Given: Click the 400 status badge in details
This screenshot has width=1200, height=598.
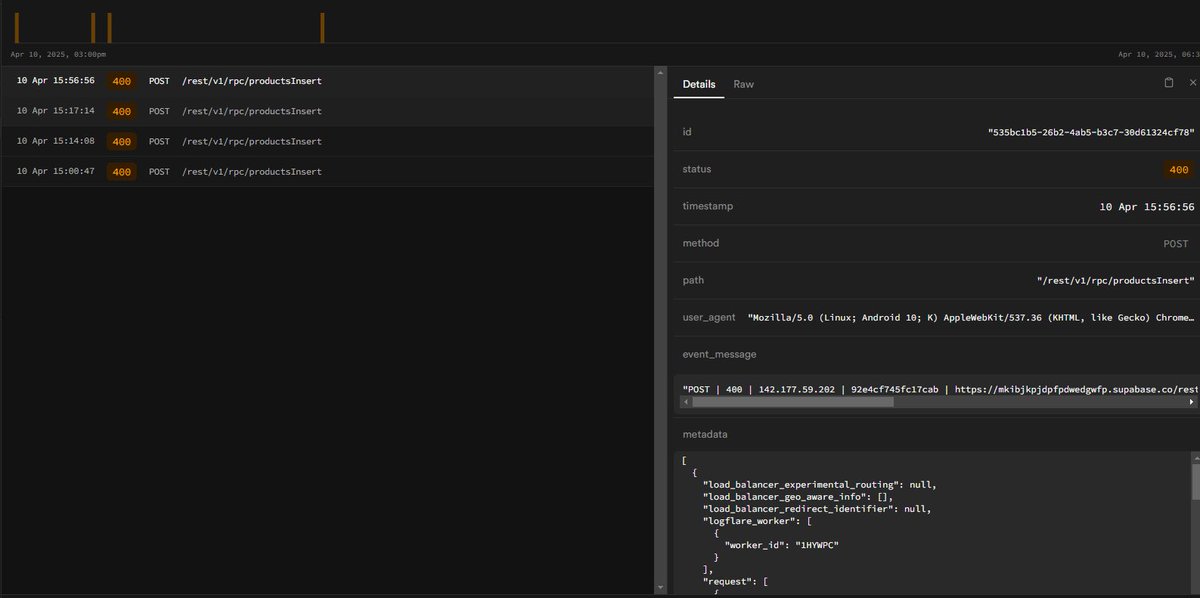Looking at the screenshot, I should click(1179, 170).
